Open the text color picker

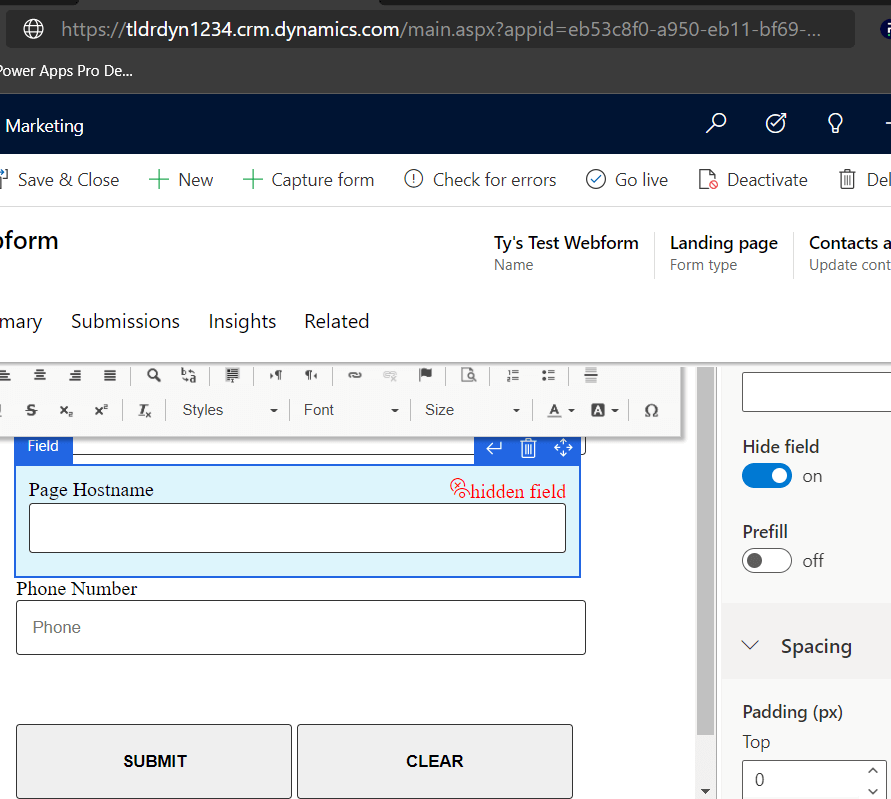[x=560, y=410]
